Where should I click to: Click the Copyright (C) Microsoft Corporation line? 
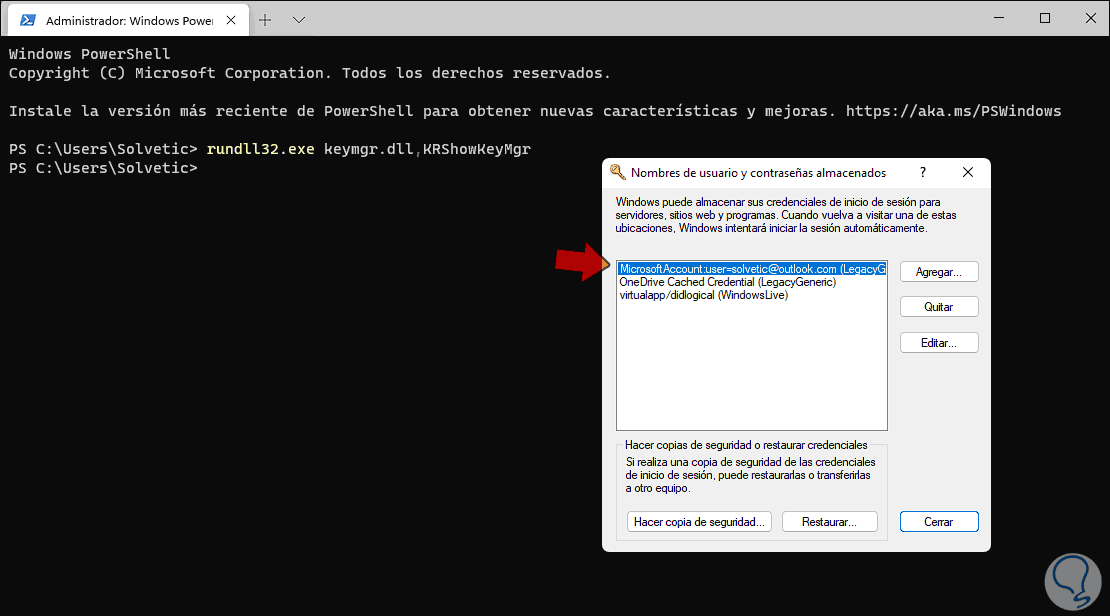309,74
